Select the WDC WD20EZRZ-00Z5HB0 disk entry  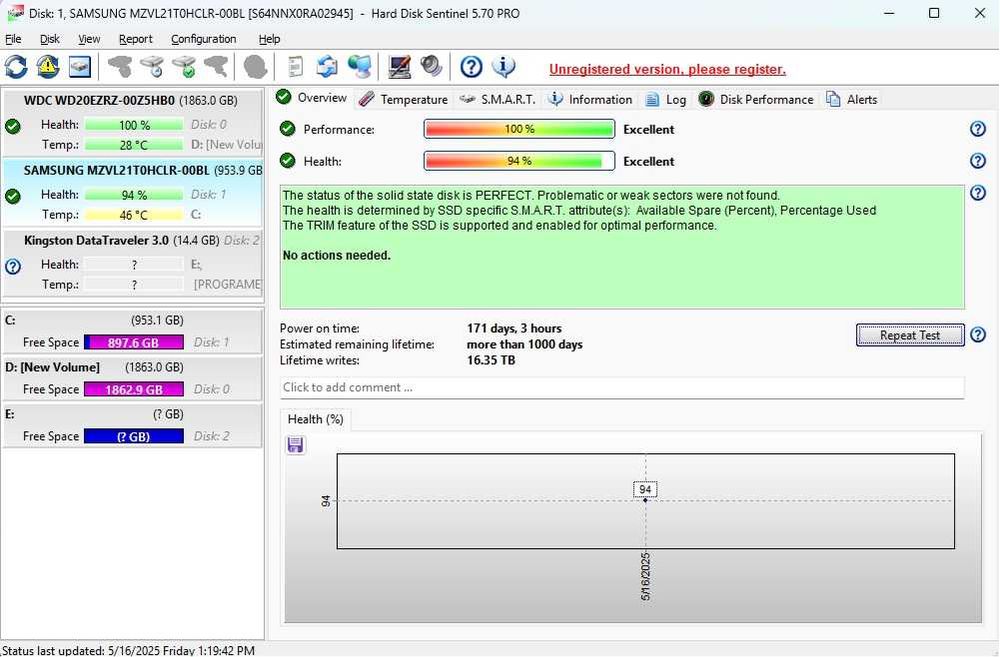pos(132,122)
